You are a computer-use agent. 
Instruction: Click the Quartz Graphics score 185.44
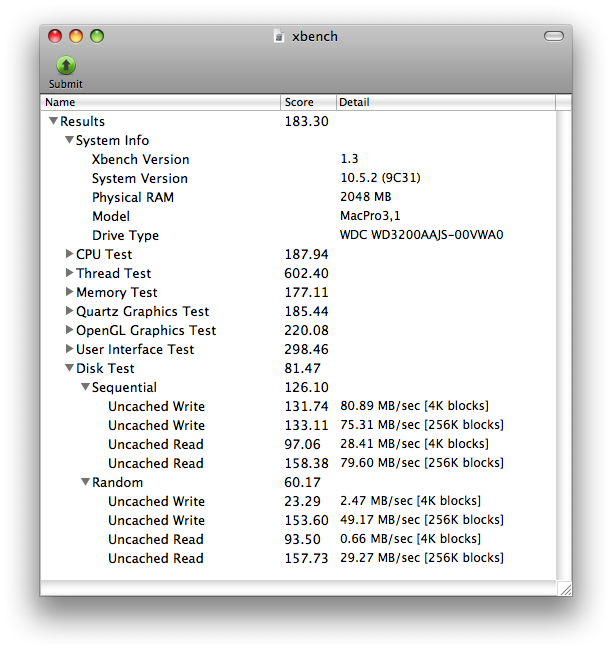(x=306, y=311)
